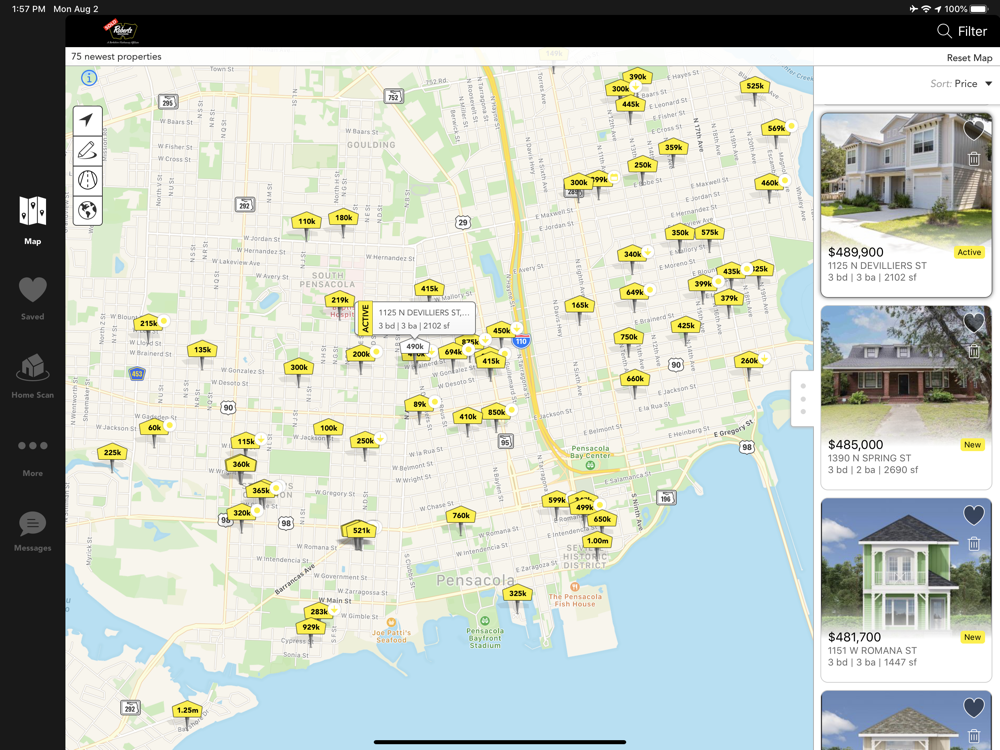Image resolution: width=1000 pixels, height=750 pixels.
Task: Click the $489,900 price text
Action: (x=855, y=252)
